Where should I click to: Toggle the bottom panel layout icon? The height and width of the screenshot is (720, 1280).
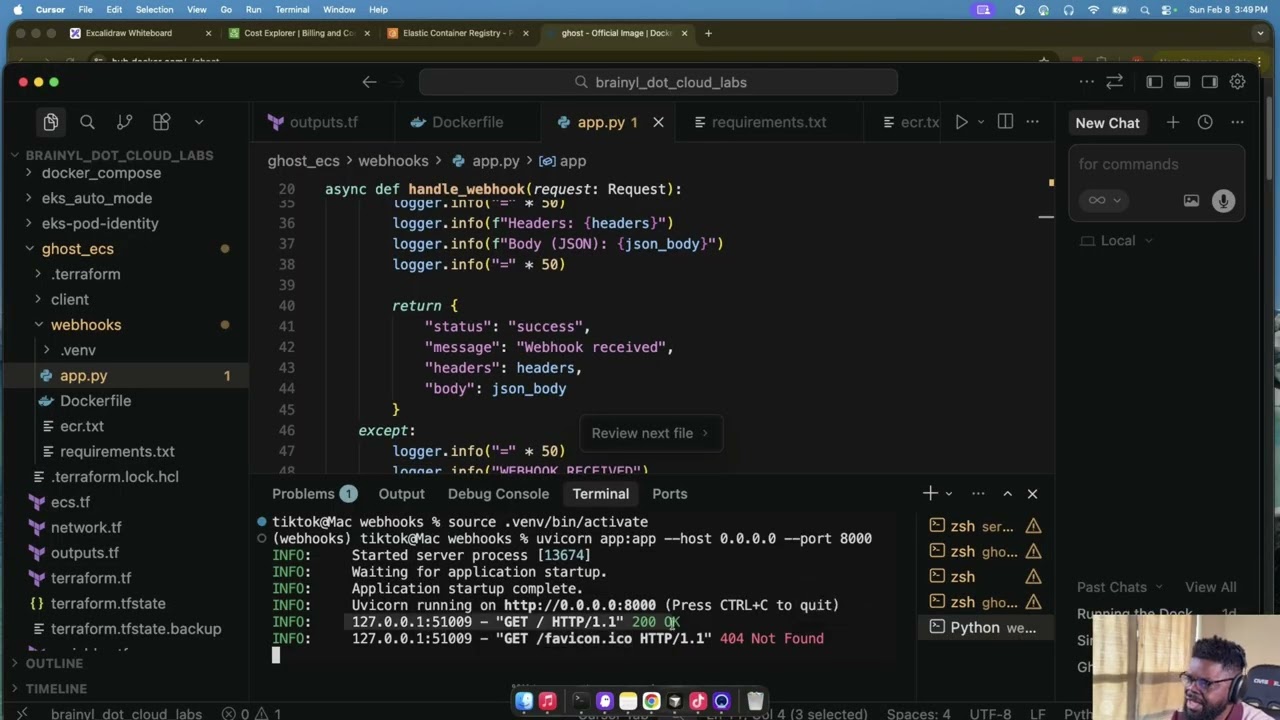click(1182, 82)
